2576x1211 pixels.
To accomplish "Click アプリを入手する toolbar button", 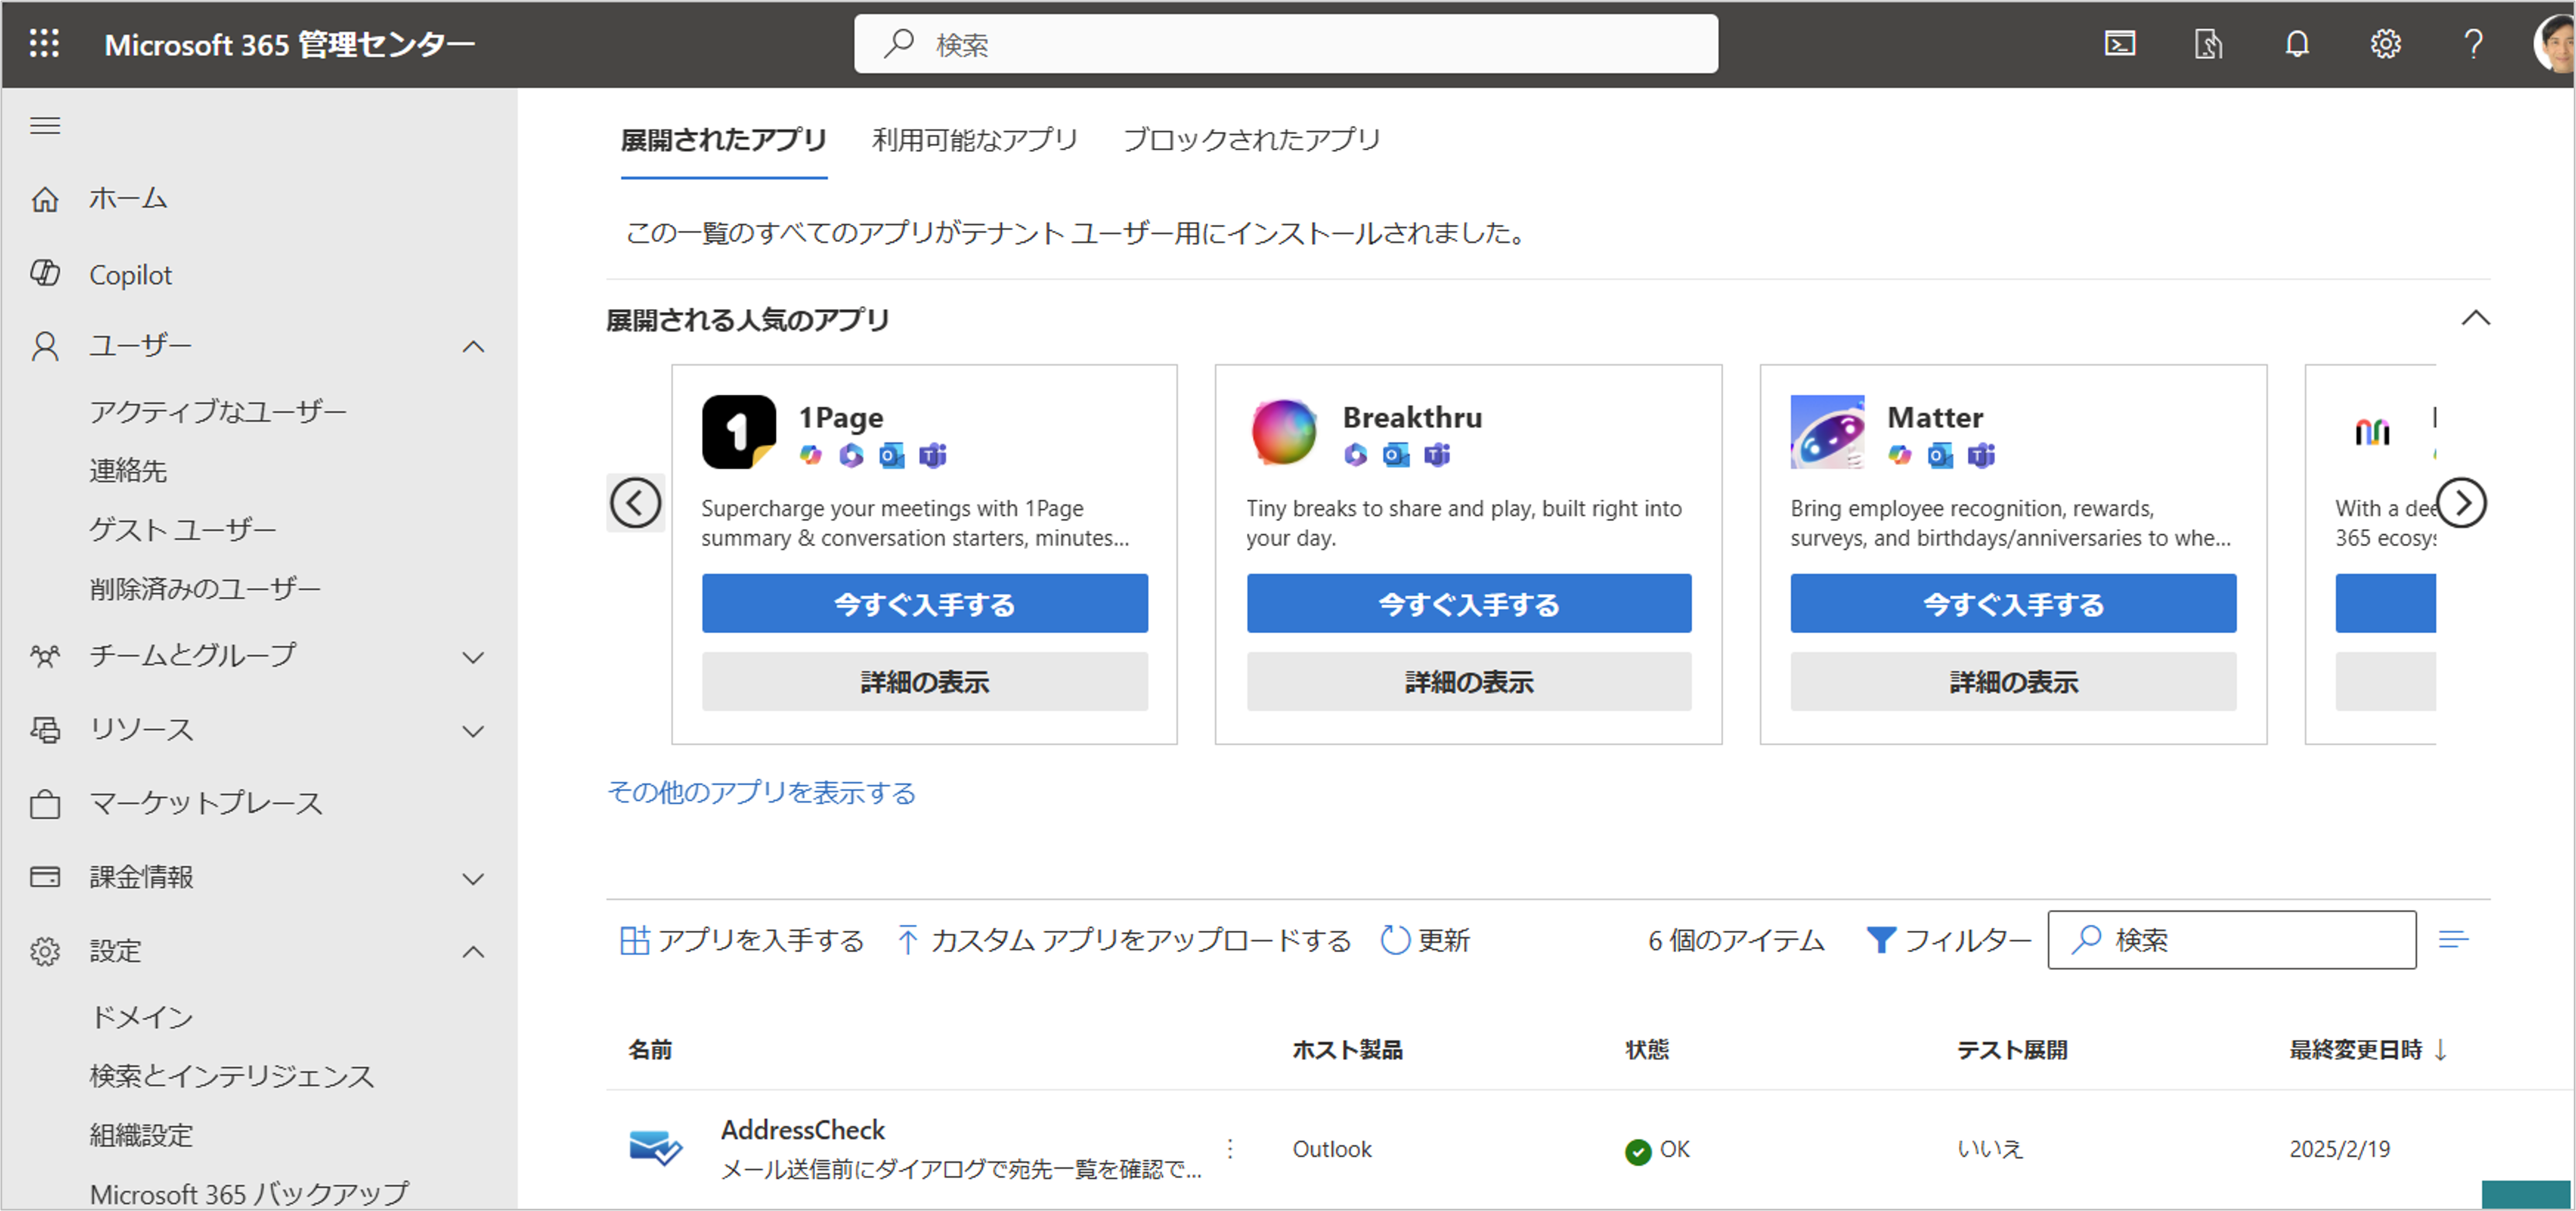I will pos(742,940).
